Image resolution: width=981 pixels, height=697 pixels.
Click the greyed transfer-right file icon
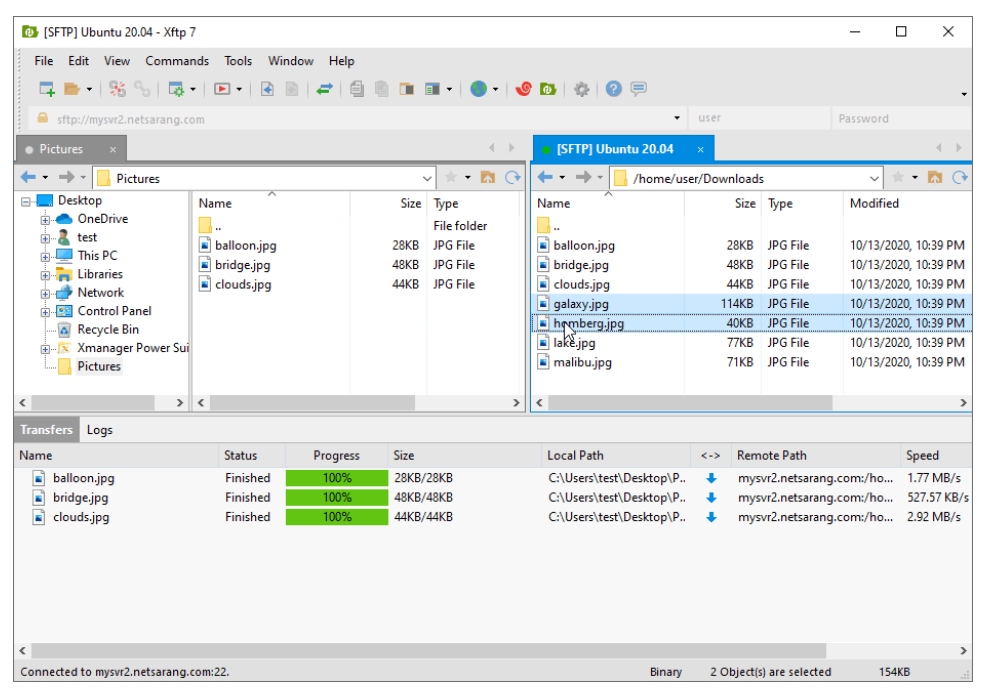(292, 89)
